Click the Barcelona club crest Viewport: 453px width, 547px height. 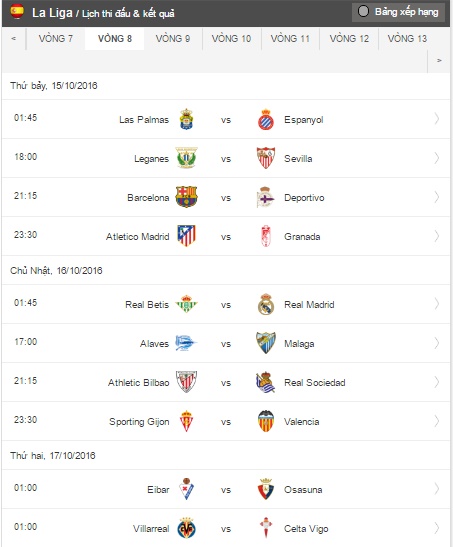186,197
